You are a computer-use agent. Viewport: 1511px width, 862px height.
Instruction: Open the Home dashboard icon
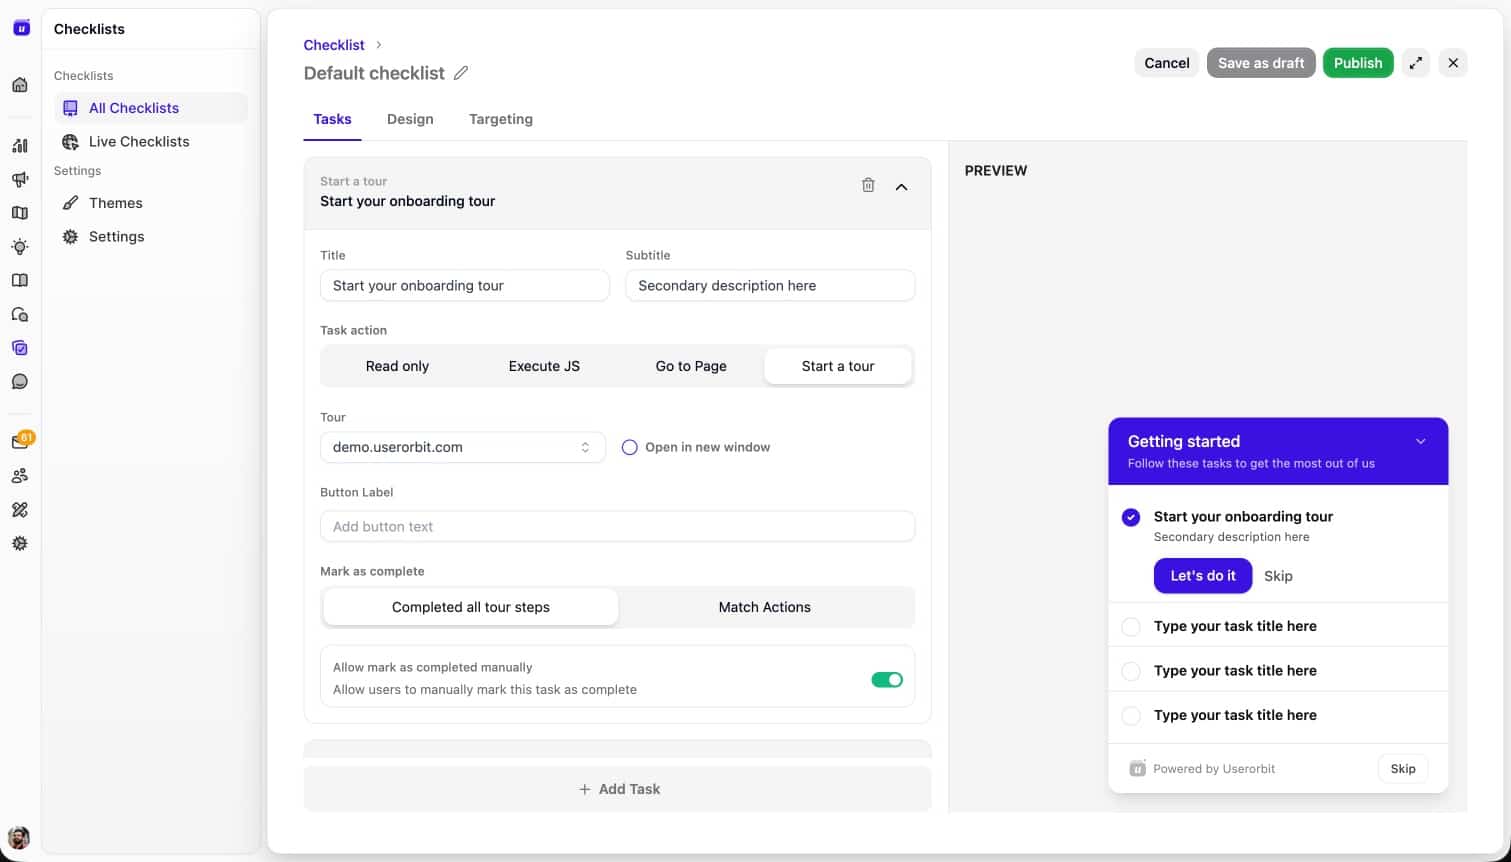click(x=20, y=84)
